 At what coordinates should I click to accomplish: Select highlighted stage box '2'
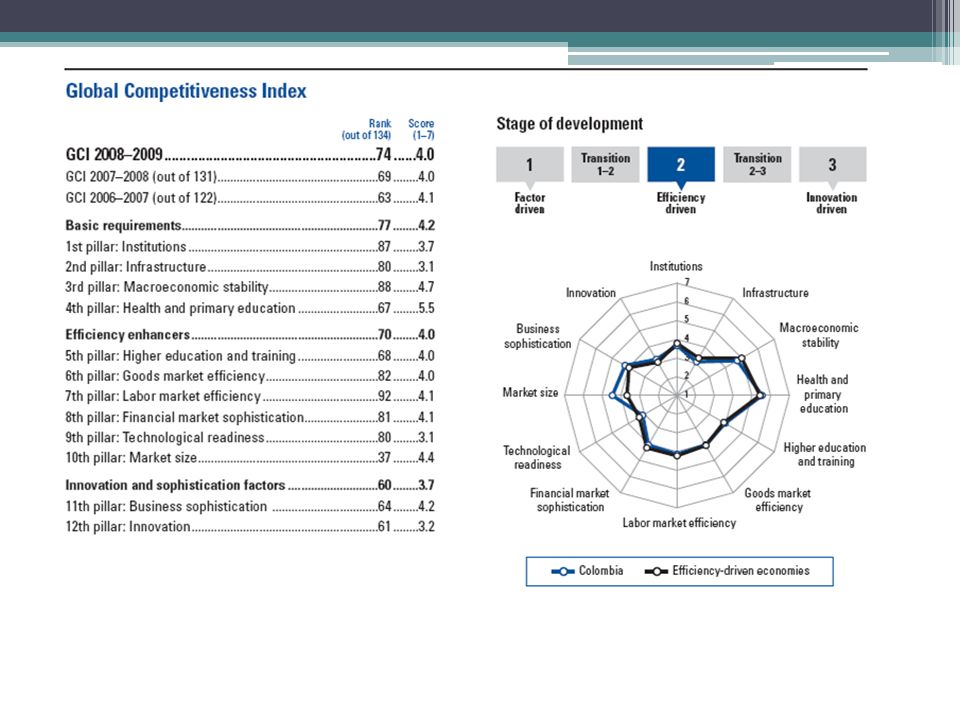coord(681,164)
